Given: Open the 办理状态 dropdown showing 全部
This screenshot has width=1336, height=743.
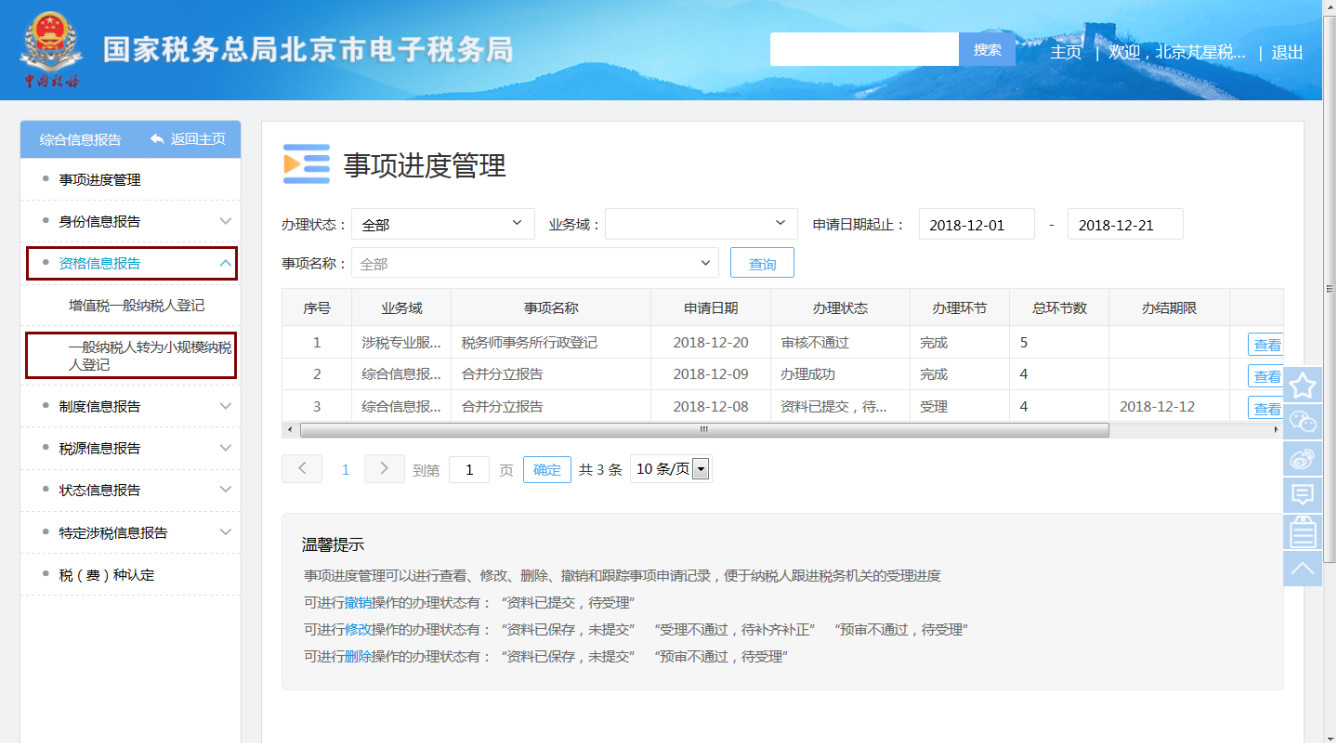Looking at the screenshot, I should coord(443,224).
